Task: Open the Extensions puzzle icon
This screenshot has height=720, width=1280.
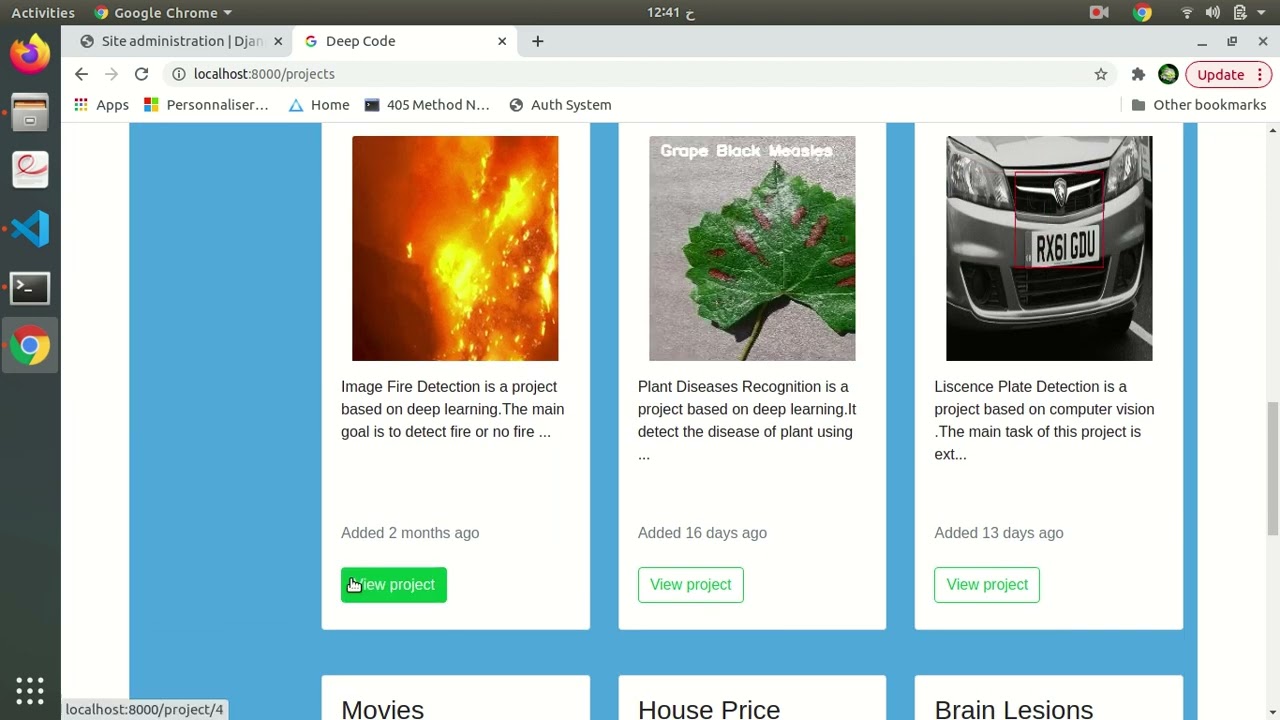Action: pyautogui.click(x=1138, y=74)
